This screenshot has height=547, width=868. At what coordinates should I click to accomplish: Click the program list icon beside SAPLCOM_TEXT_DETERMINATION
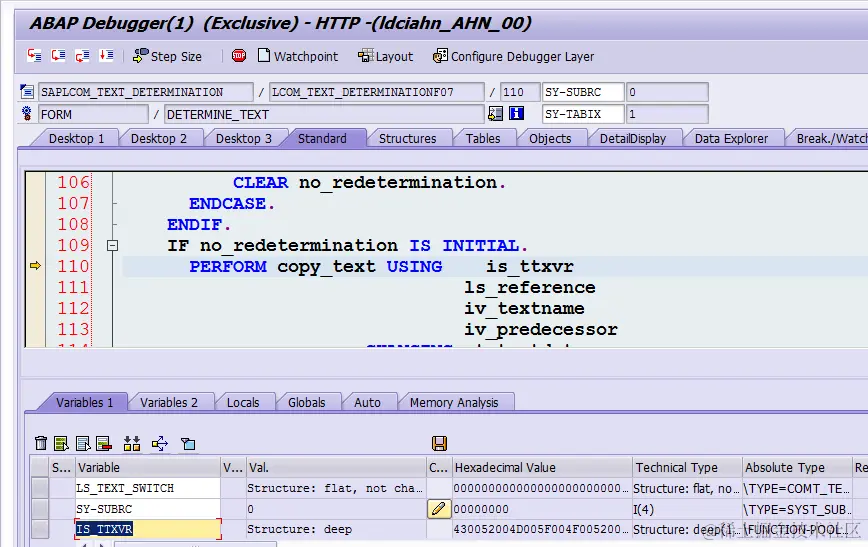click(x=27, y=91)
